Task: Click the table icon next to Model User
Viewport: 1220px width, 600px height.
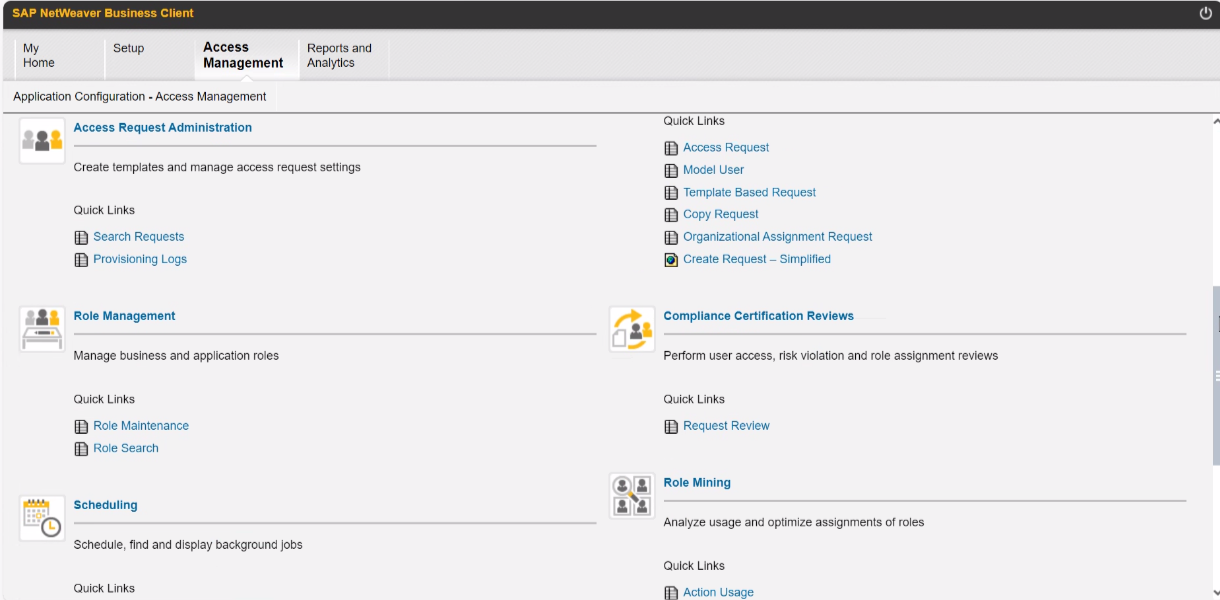Action: 671,171
